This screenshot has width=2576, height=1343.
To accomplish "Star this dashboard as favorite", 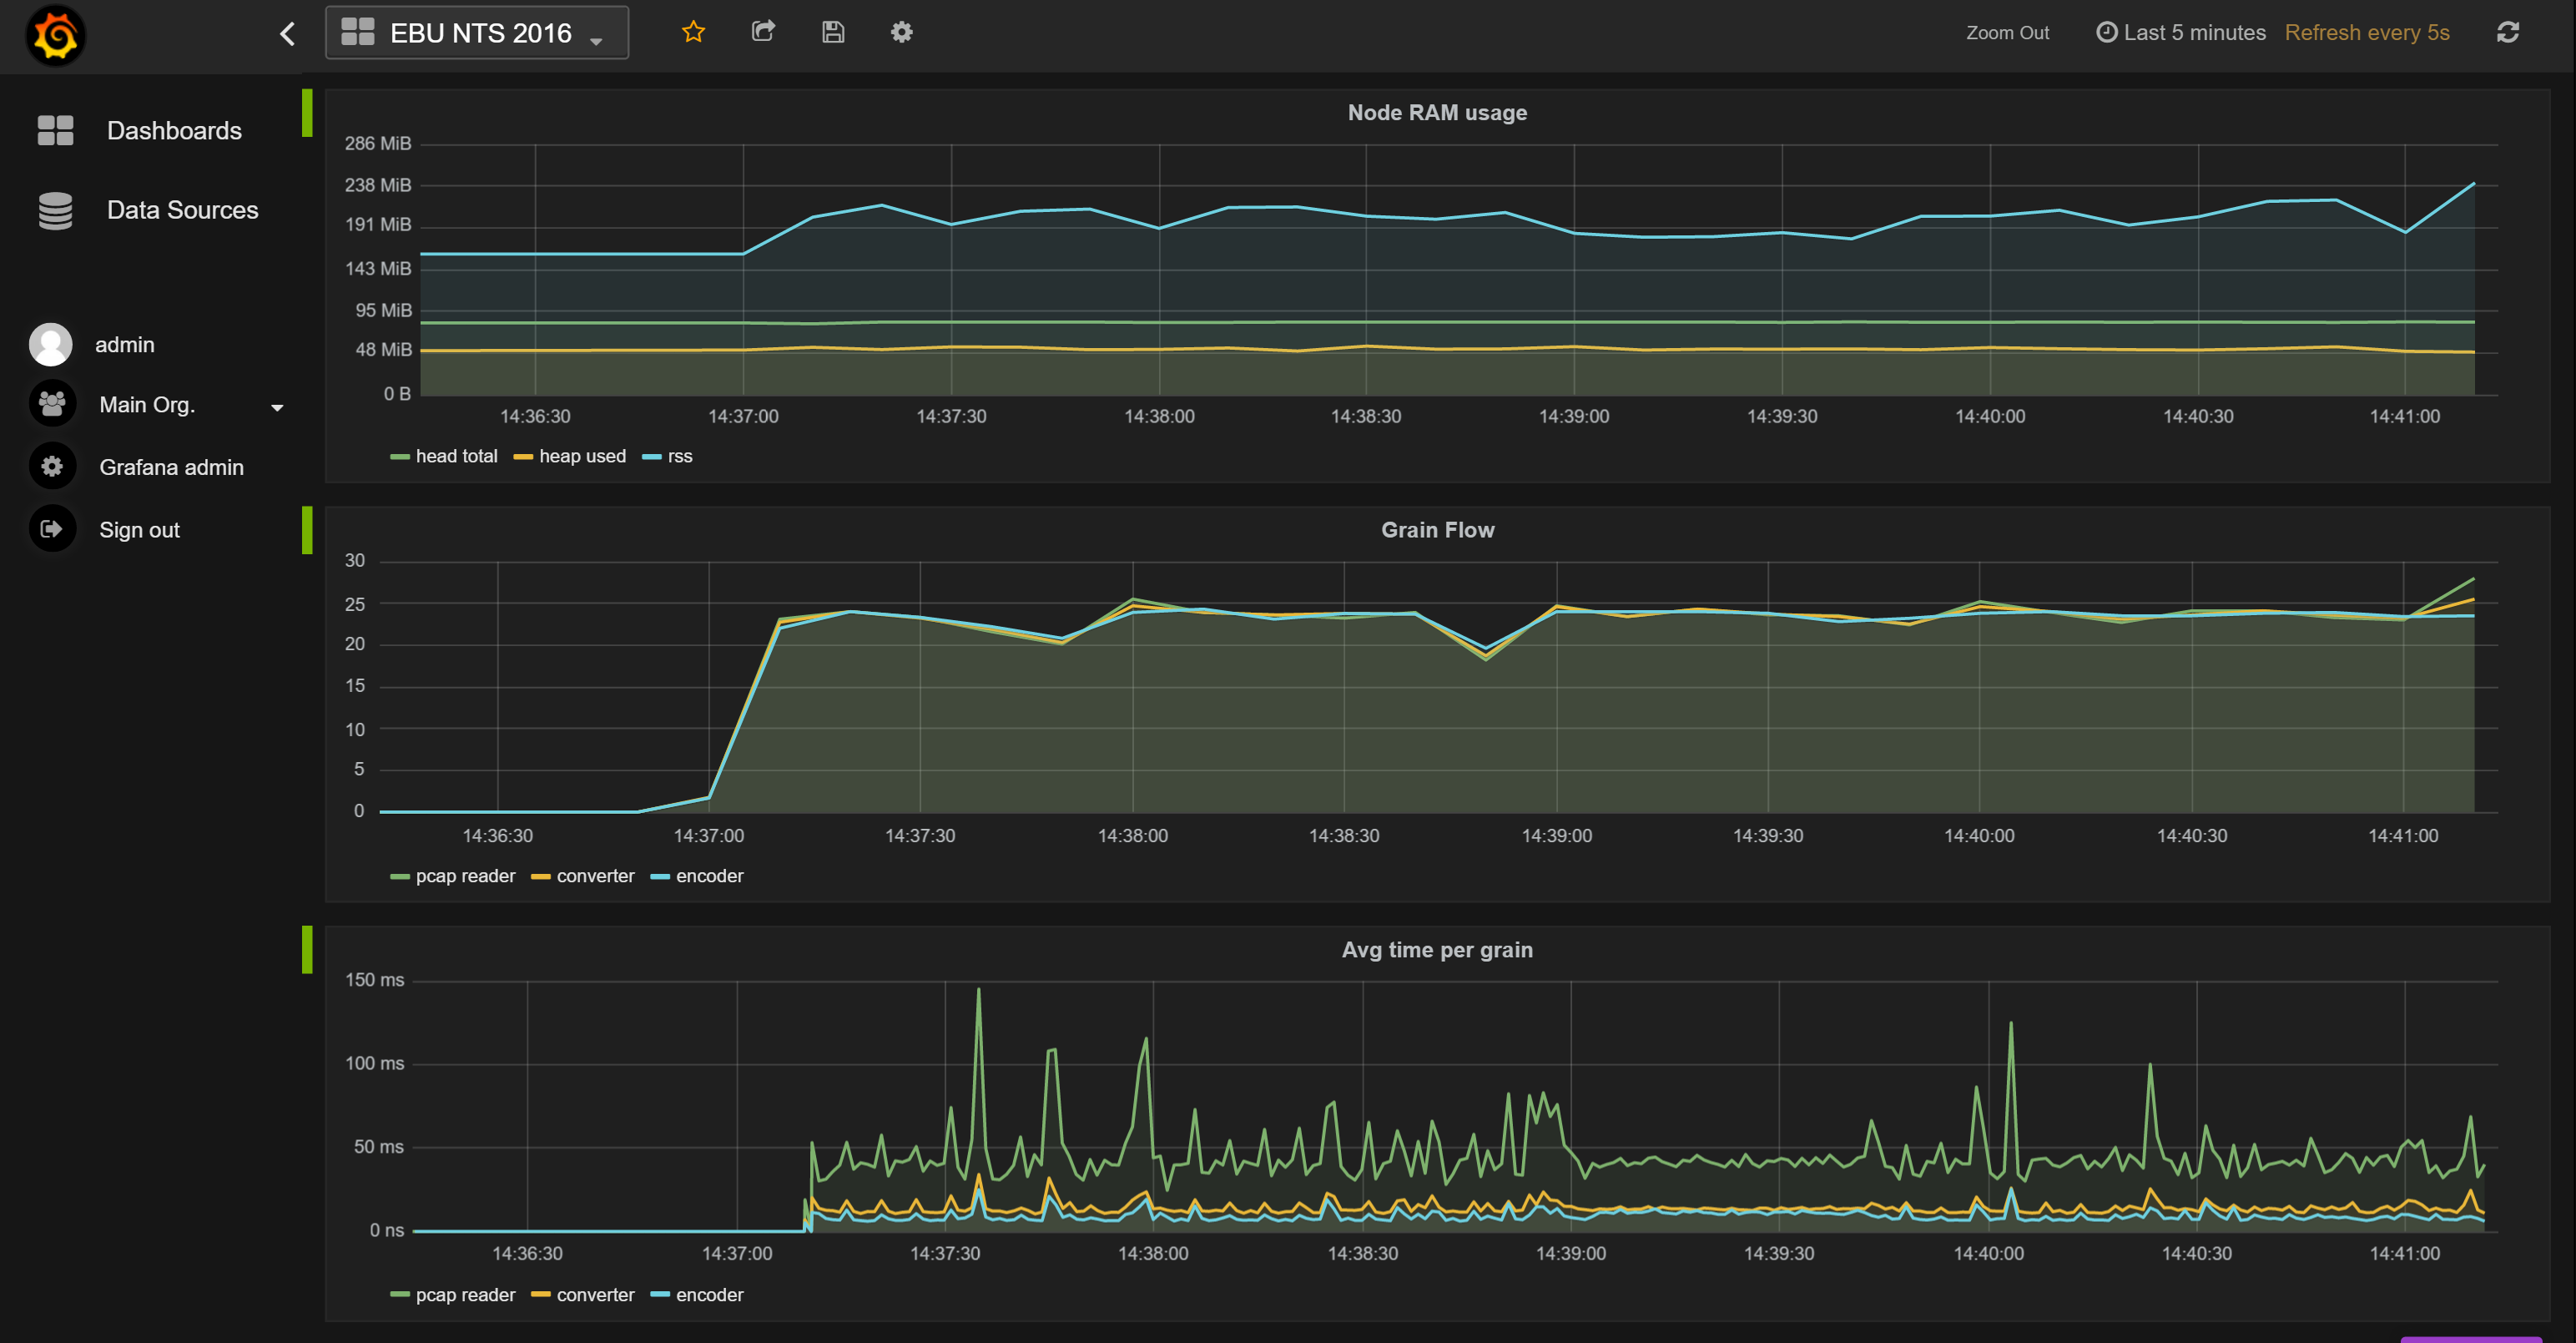I will [x=693, y=32].
